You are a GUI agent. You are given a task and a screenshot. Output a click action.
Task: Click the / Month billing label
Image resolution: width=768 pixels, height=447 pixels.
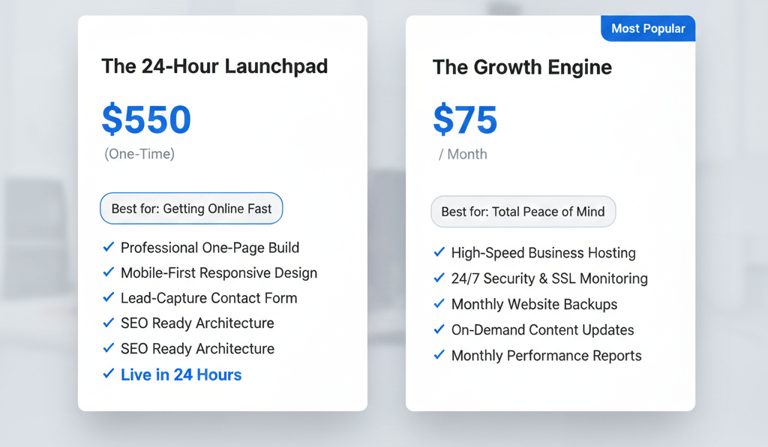(x=463, y=155)
